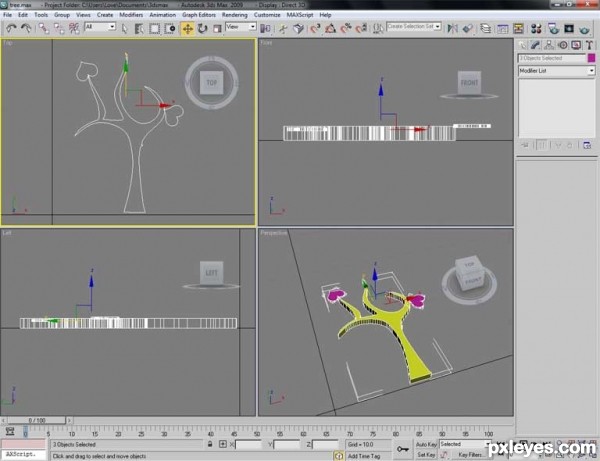Switch to the Utilities hammer tab
Viewport: 600px width, 461px height.
pos(589,45)
